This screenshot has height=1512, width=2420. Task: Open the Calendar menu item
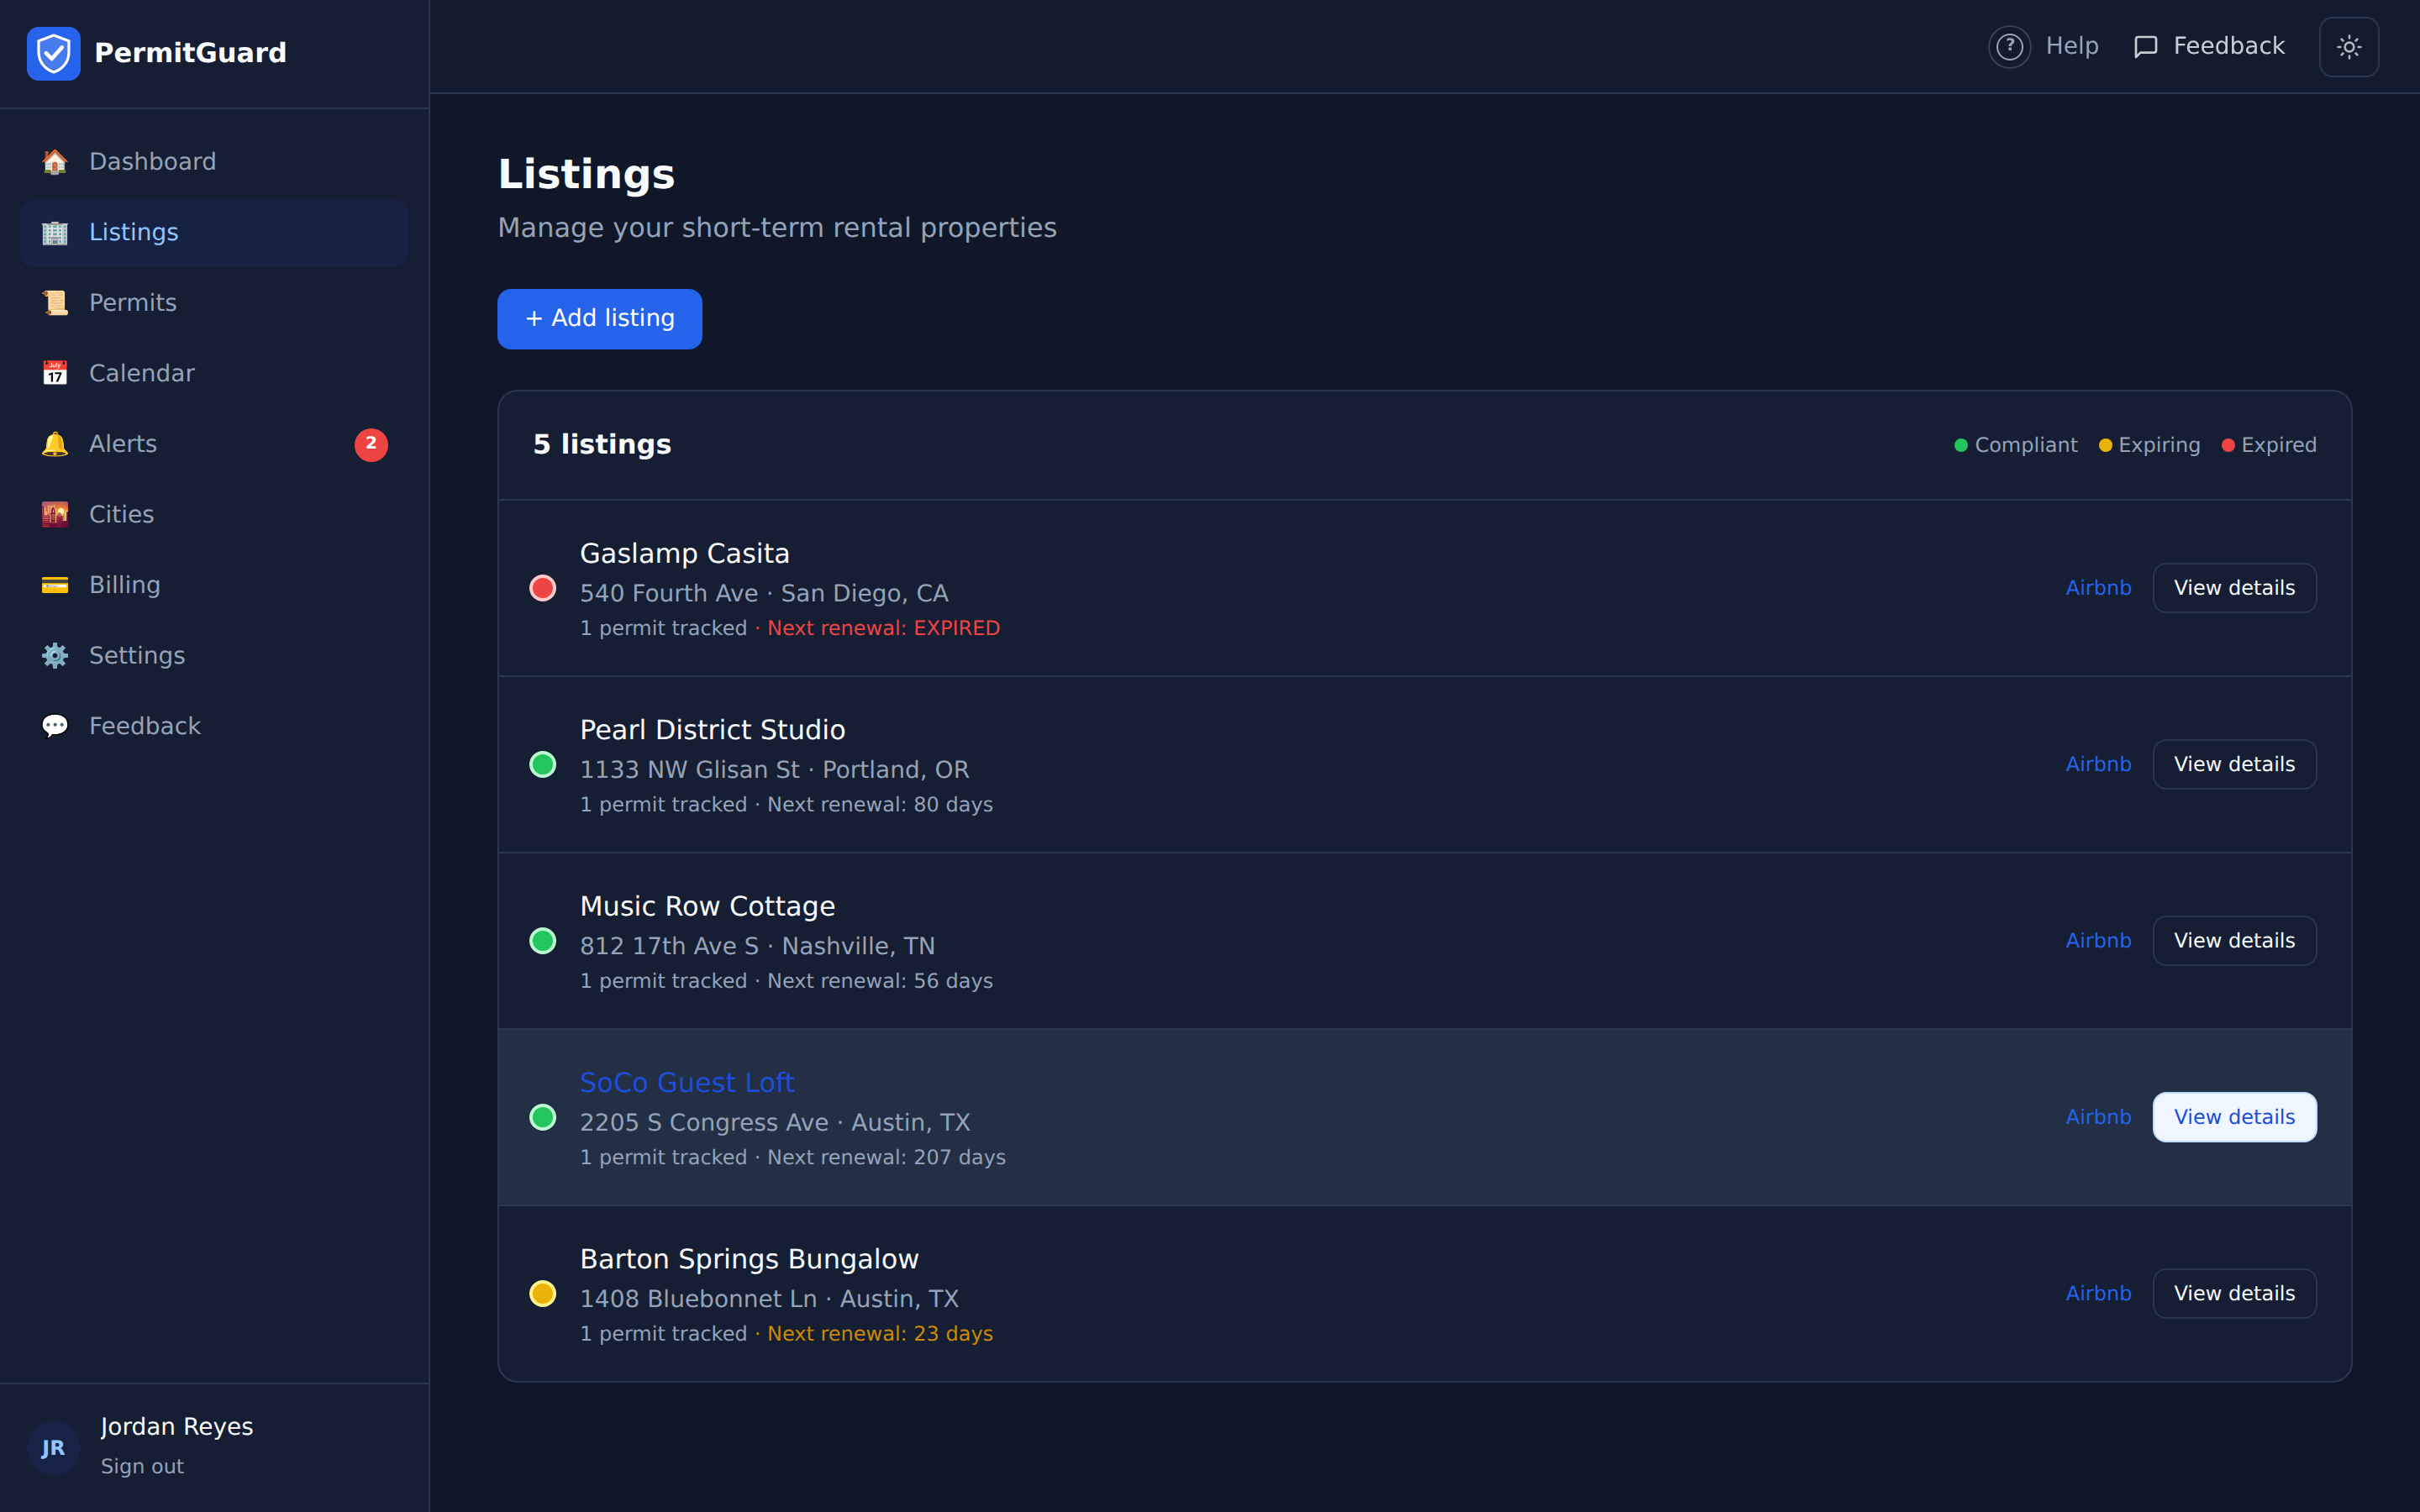coord(214,373)
